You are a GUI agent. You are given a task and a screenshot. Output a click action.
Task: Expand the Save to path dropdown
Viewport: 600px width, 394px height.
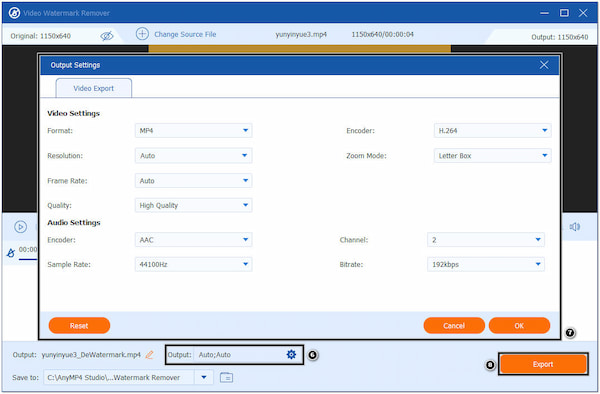point(204,377)
